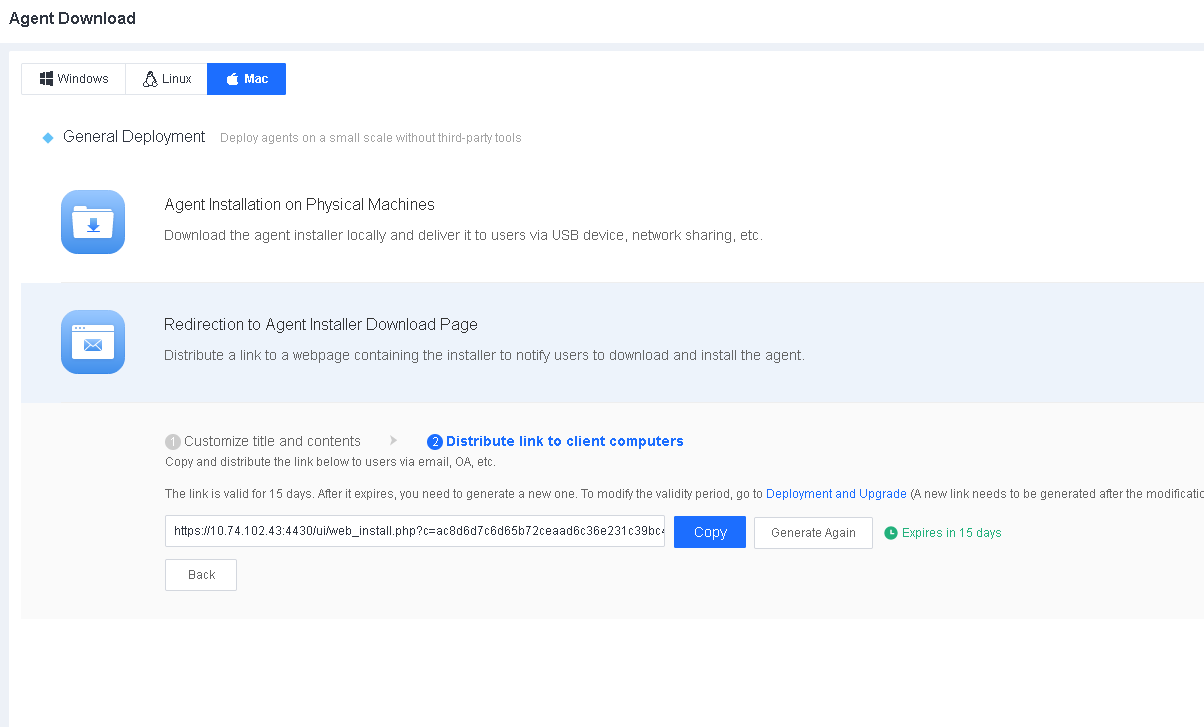Click the step 1 number circle
The height and width of the screenshot is (727, 1204).
tap(173, 442)
